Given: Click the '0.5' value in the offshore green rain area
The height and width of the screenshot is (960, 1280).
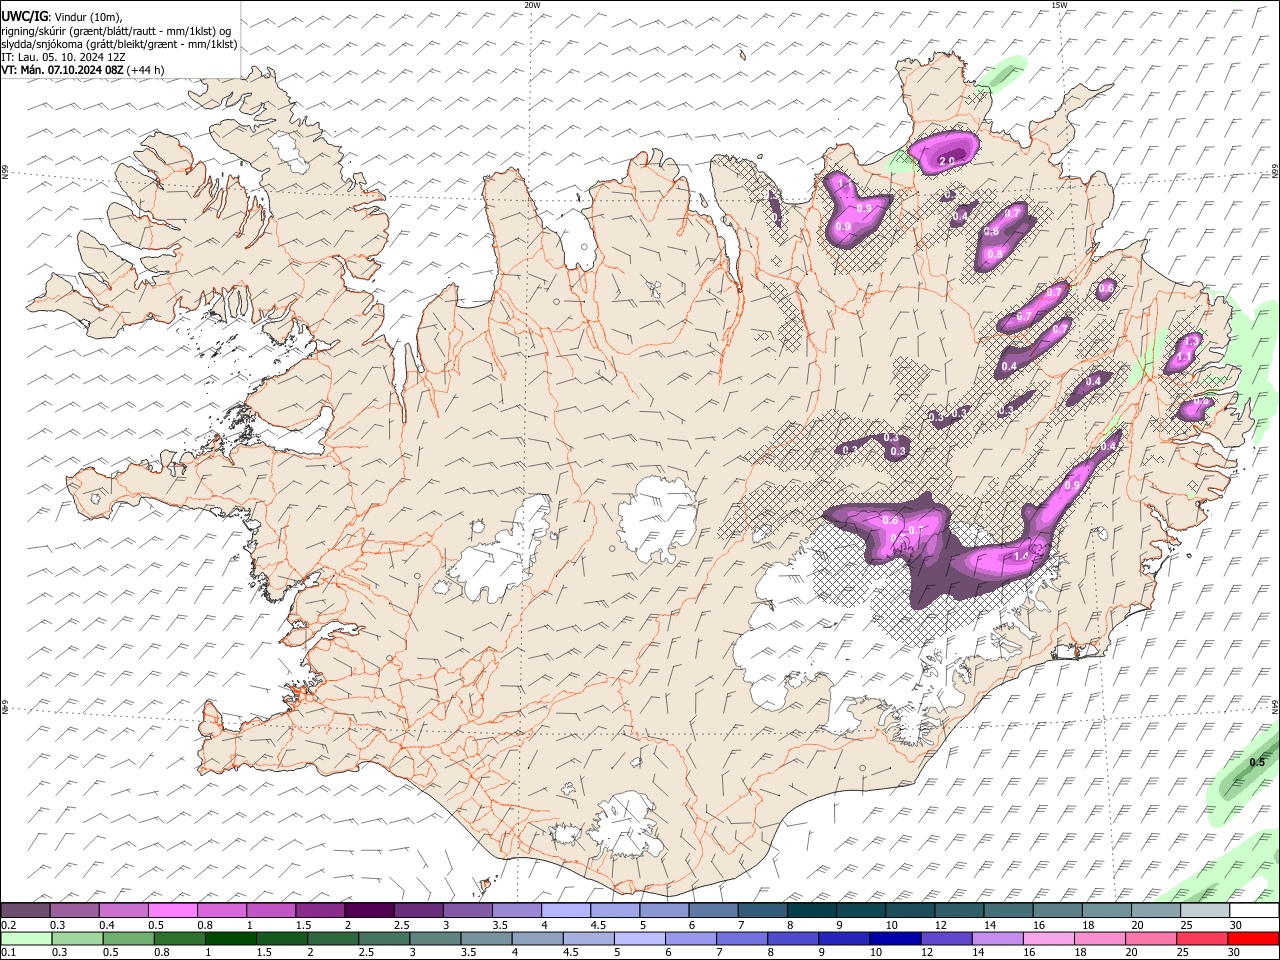Looking at the screenshot, I should [1257, 762].
